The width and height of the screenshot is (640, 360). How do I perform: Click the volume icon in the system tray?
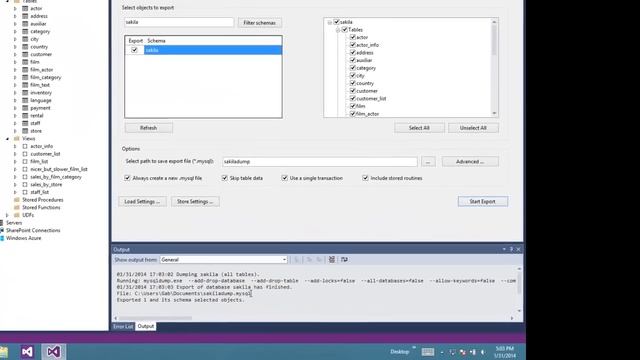pos(483,352)
